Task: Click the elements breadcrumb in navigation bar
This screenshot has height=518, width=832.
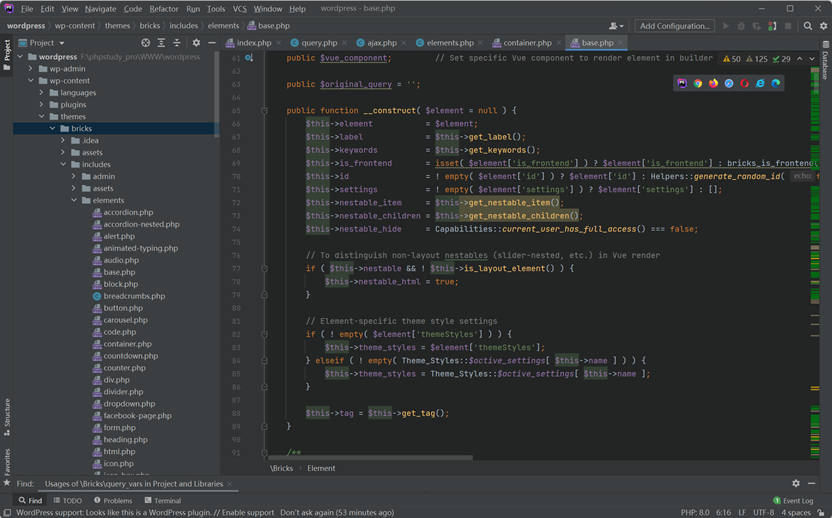Action: [223, 25]
